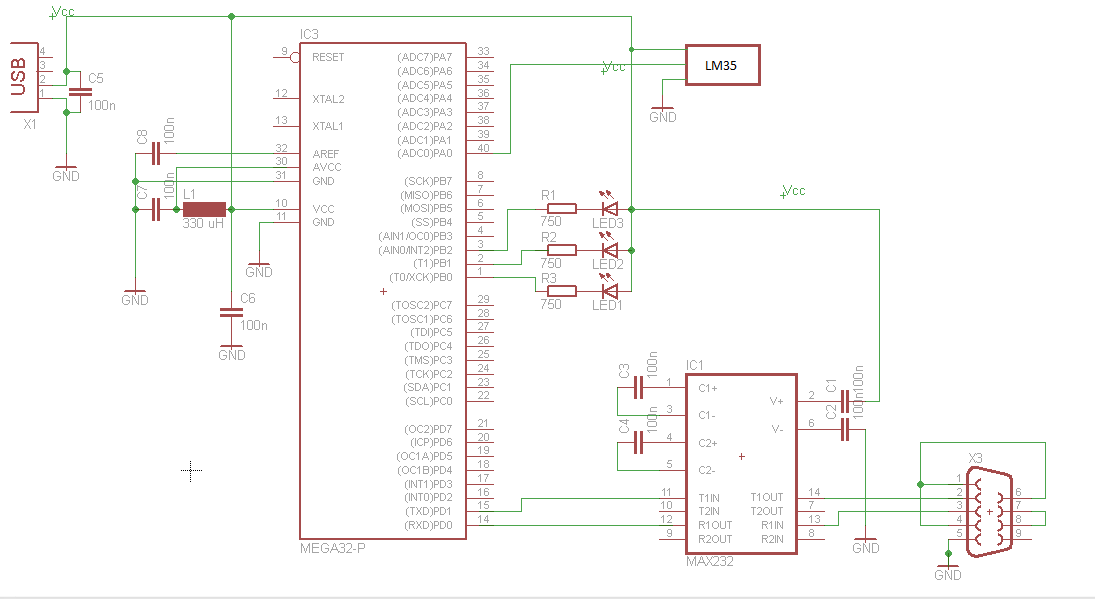
Task: Click the R1OUT pin label on MAX232
Action: [715, 525]
